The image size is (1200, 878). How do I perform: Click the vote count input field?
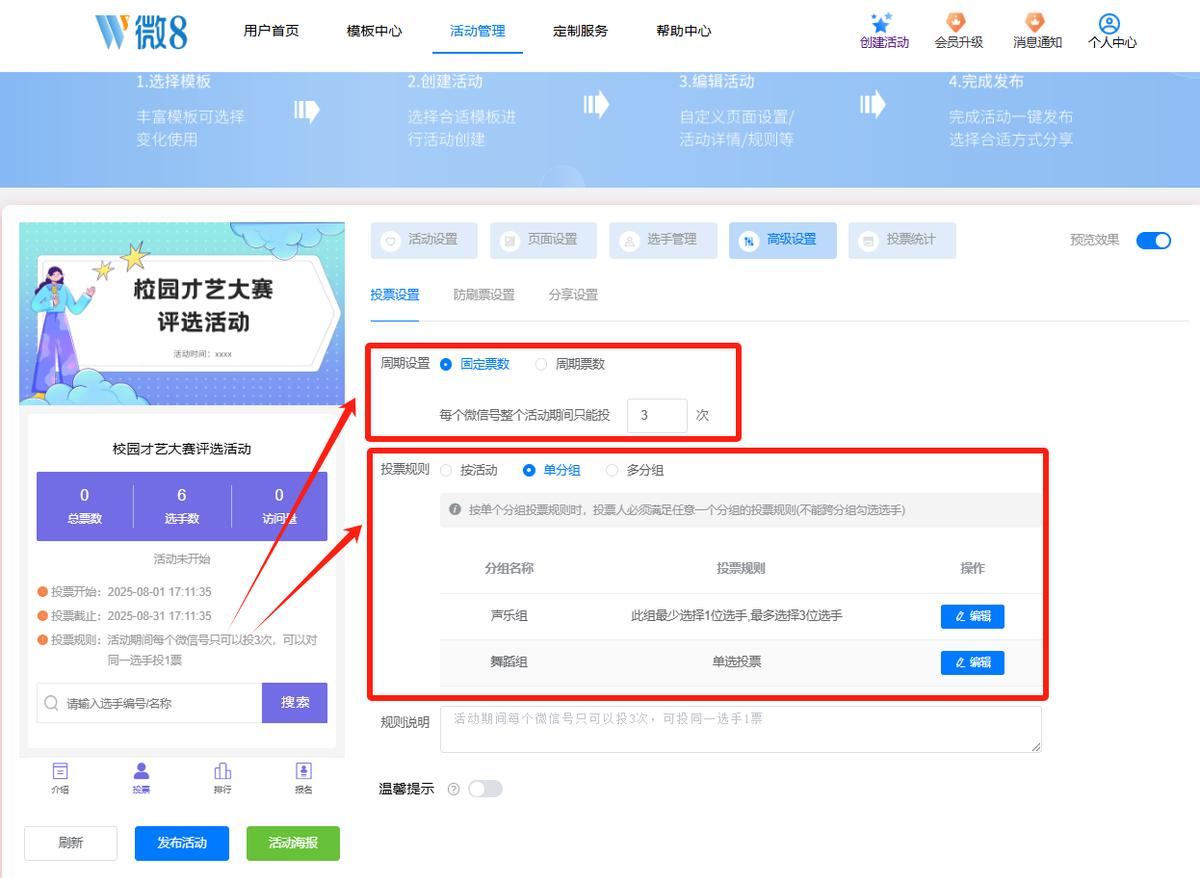(657, 415)
